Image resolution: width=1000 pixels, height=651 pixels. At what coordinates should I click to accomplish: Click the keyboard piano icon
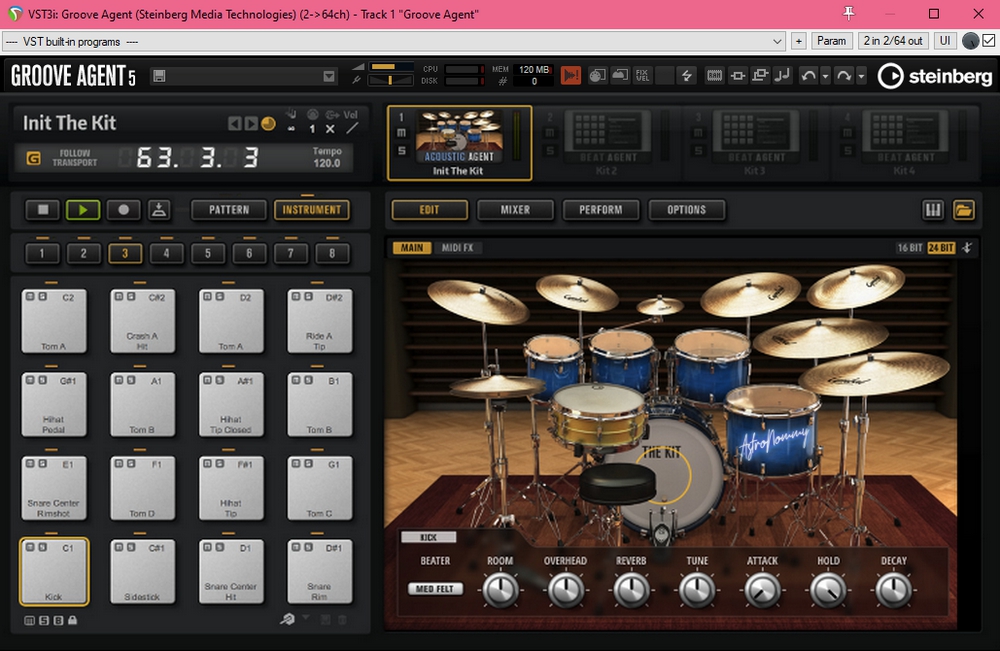pos(933,210)
